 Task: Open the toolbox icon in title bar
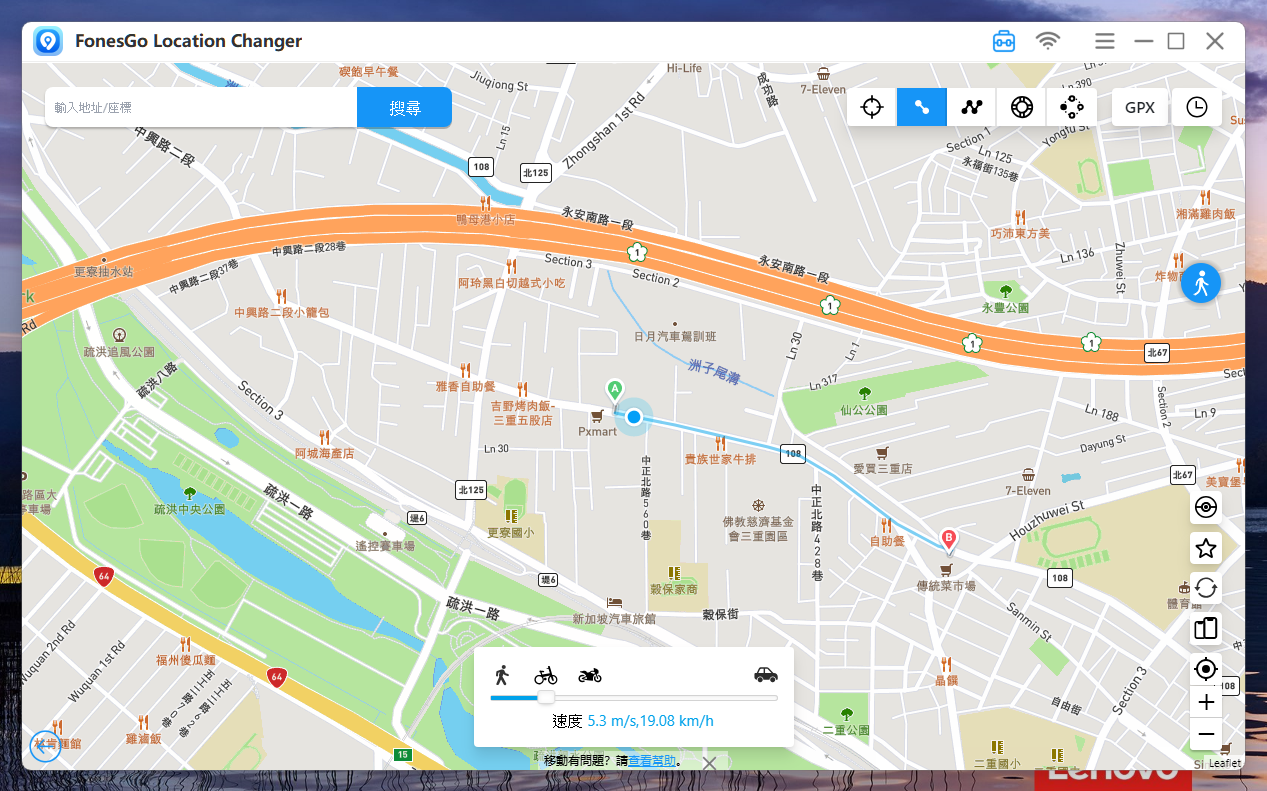[x=1003, y=41]
